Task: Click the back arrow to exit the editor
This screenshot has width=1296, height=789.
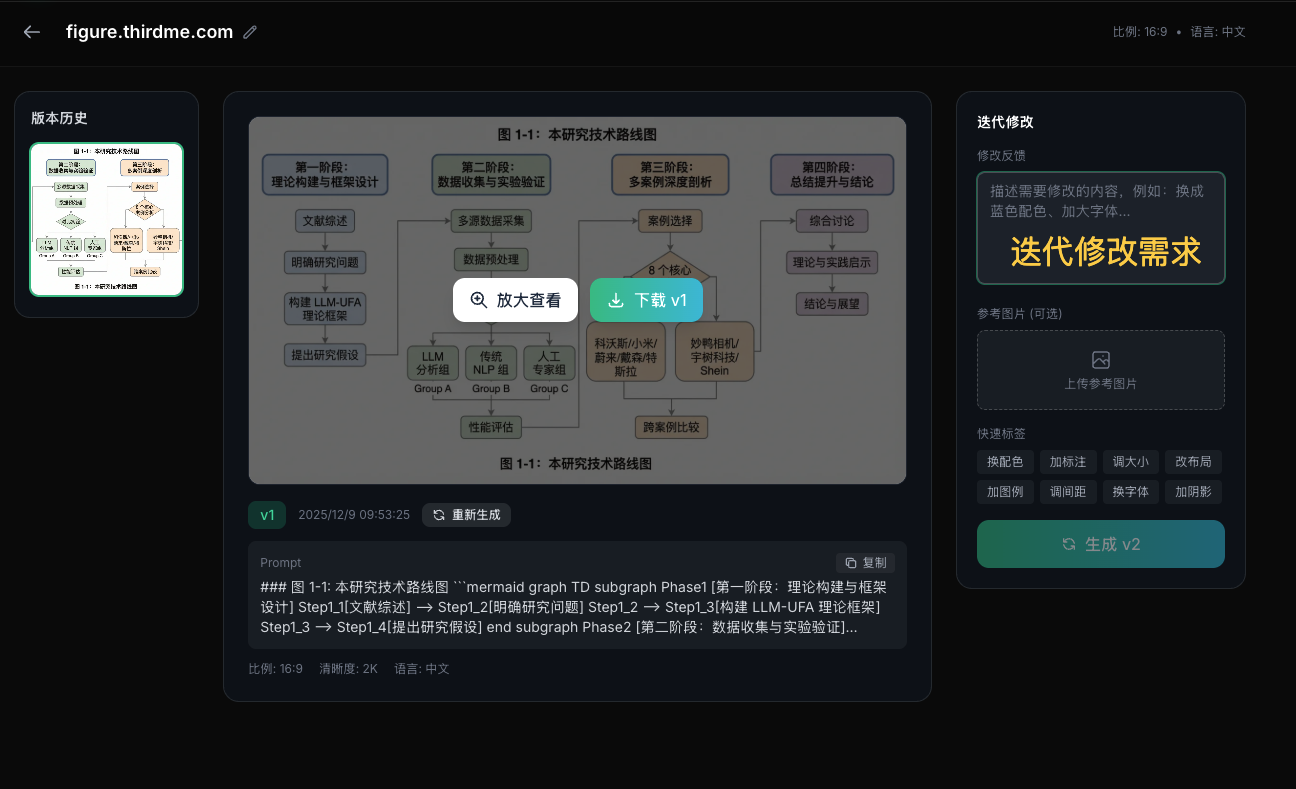Action: (31, 31)
